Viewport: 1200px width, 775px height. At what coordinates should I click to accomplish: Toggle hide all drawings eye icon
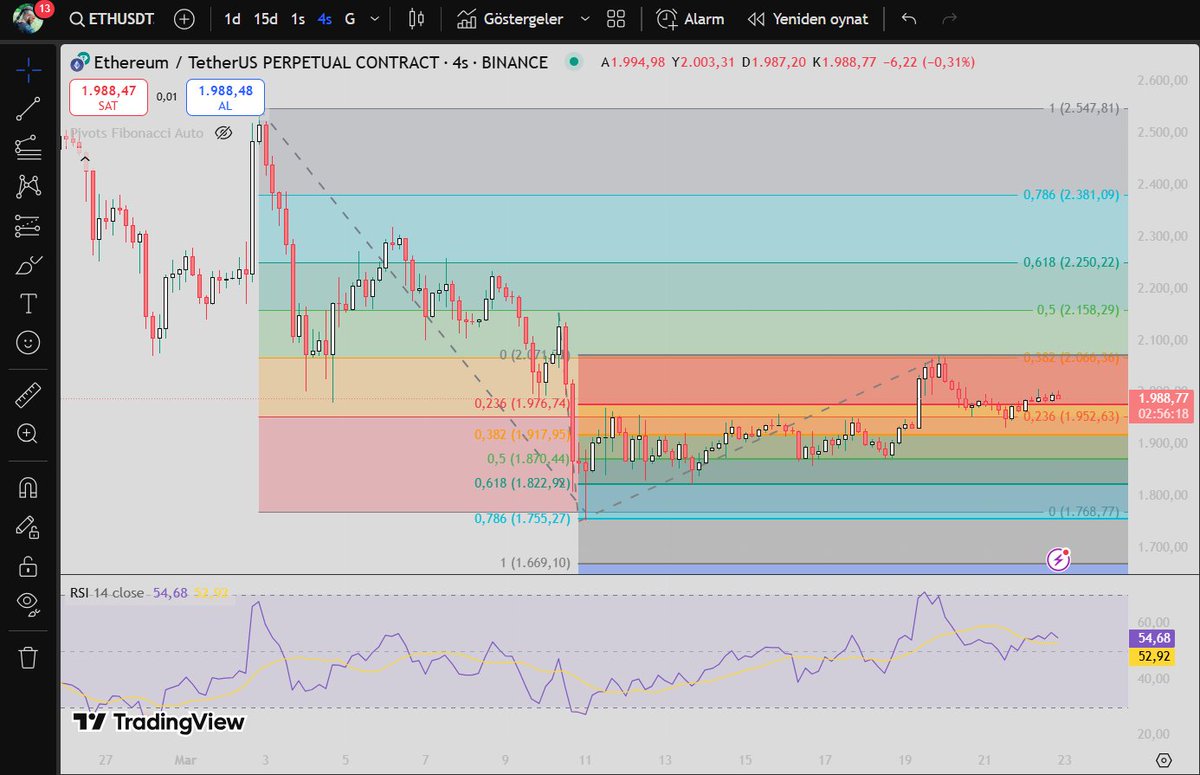(29, 604)
